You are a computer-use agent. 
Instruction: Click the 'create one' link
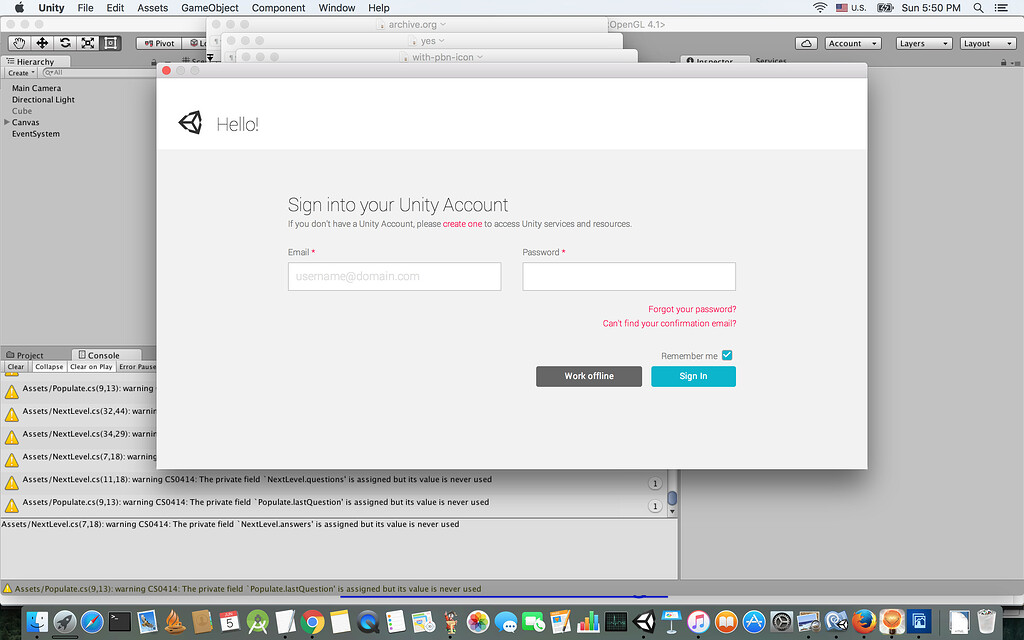pyautogui.click(x=462, y=224)
